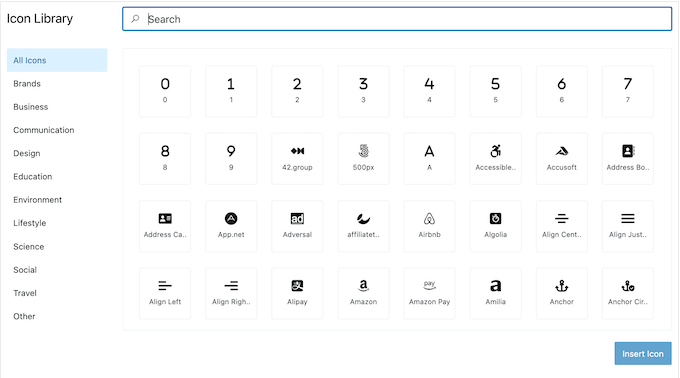
Task: Pick the Align Justify icon
Action: pyautogui.click(x=628, y=226)
